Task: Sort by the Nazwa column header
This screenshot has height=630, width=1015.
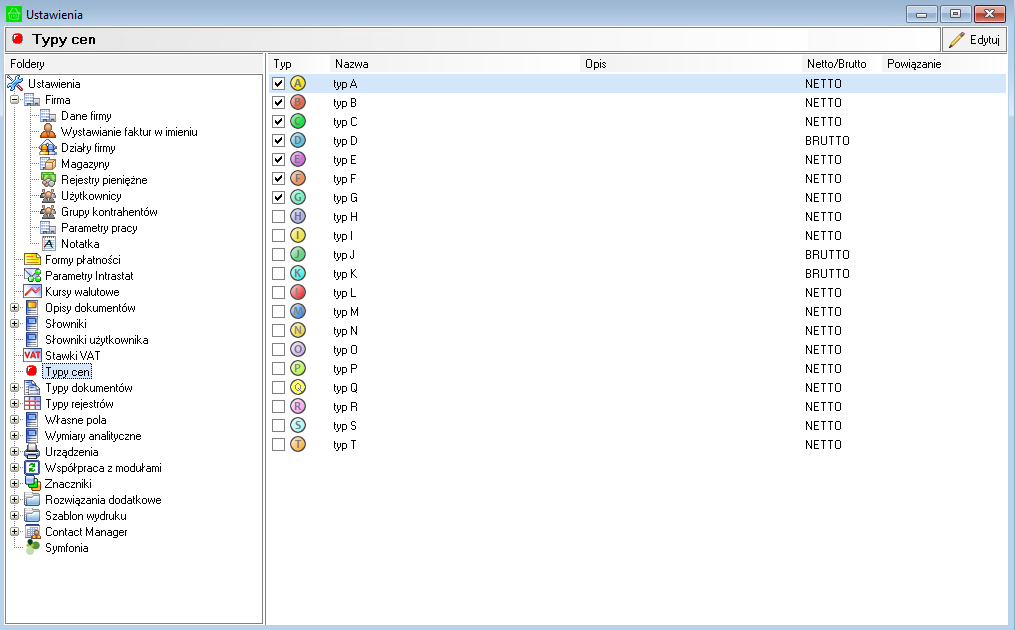Action: [351, 64]
